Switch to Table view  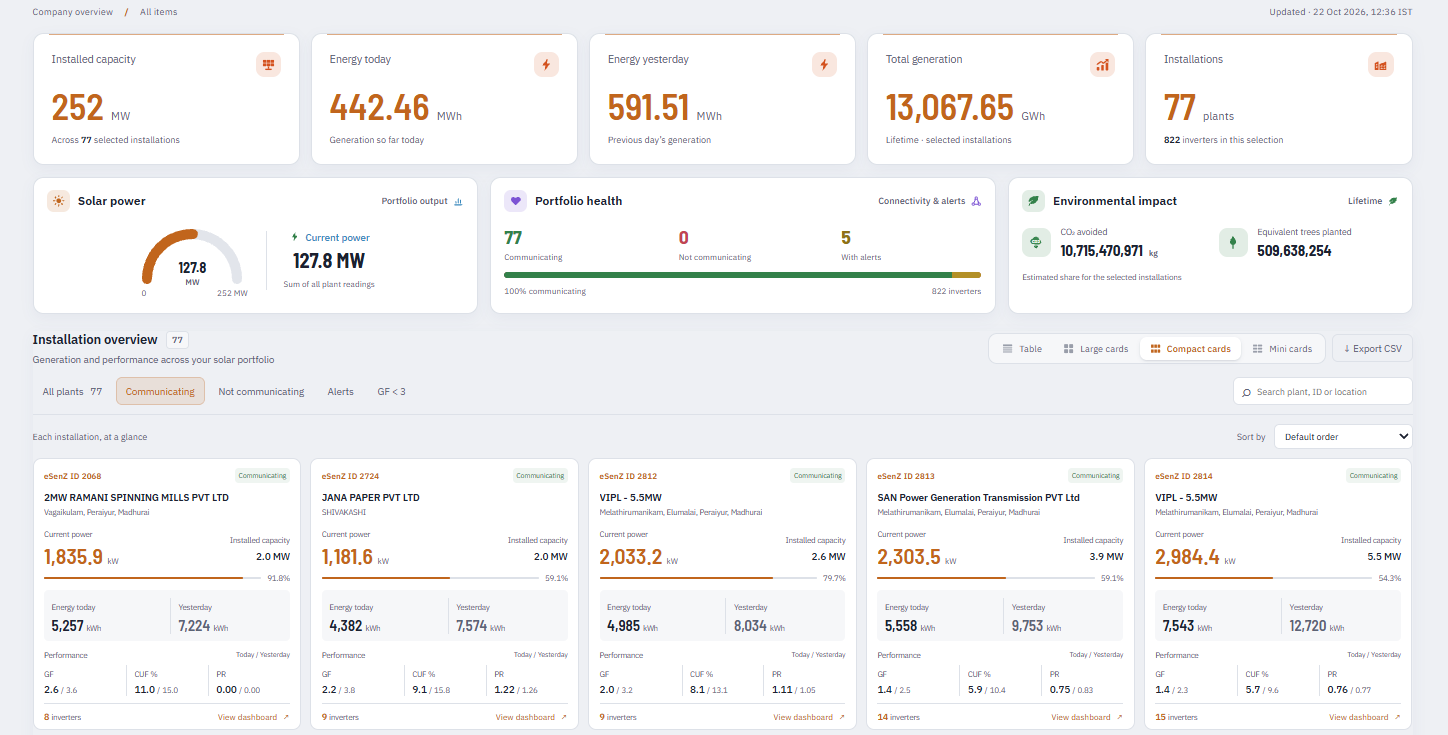(x=1022, y=349)
